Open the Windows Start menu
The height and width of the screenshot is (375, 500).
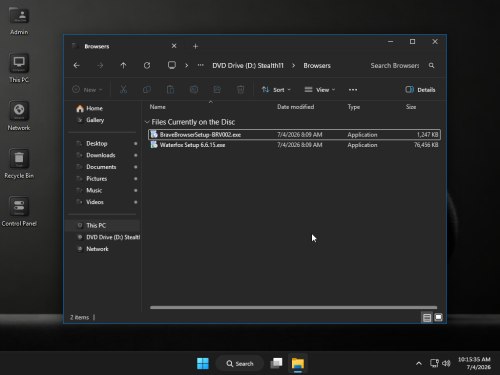point(203,363)
